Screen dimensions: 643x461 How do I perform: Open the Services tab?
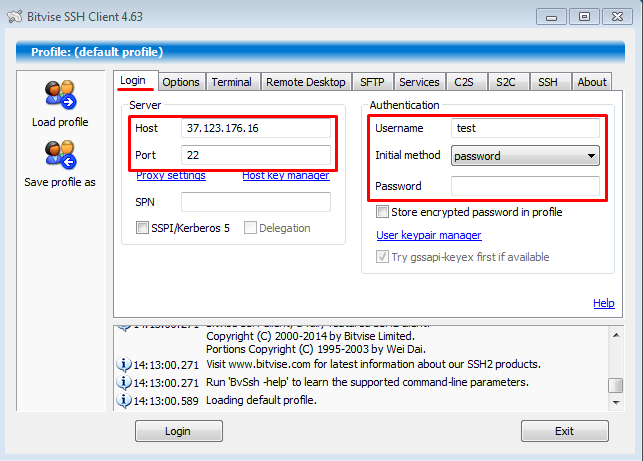[x=419, y=82]
